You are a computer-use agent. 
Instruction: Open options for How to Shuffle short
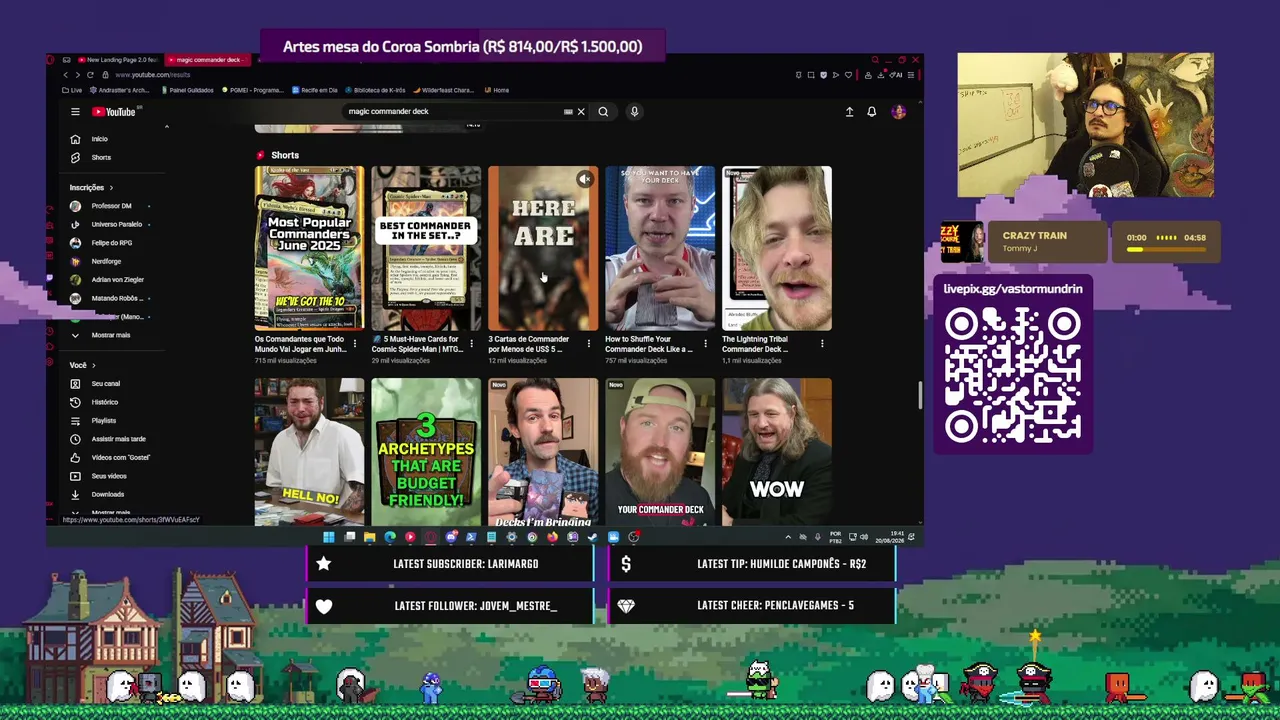coord(705,344)
